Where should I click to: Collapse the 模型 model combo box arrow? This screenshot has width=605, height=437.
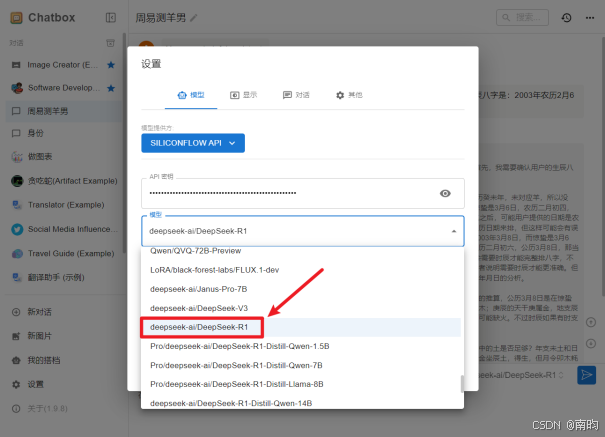454,231
